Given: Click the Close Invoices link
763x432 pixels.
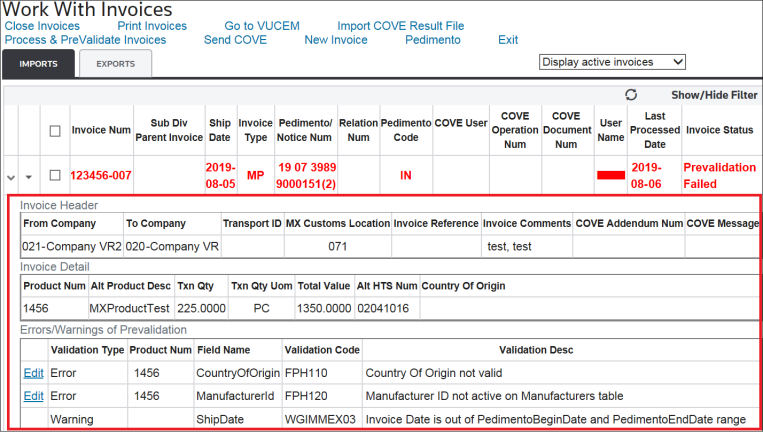Looking at the screenshot, I should (x=42, y=26).
